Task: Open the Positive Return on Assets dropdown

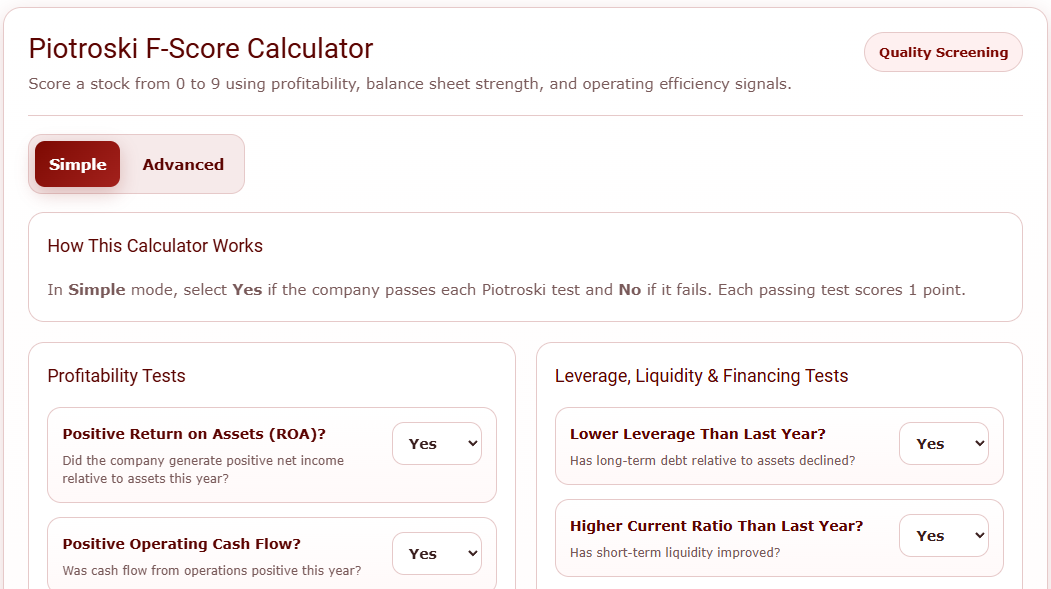Action: [437, 443]
